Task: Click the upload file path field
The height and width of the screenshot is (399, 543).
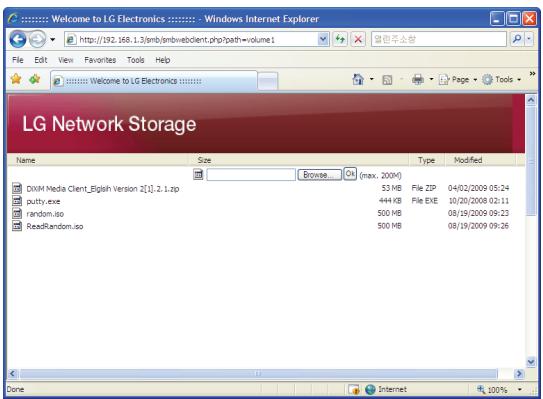Action: tap(251, 175)
